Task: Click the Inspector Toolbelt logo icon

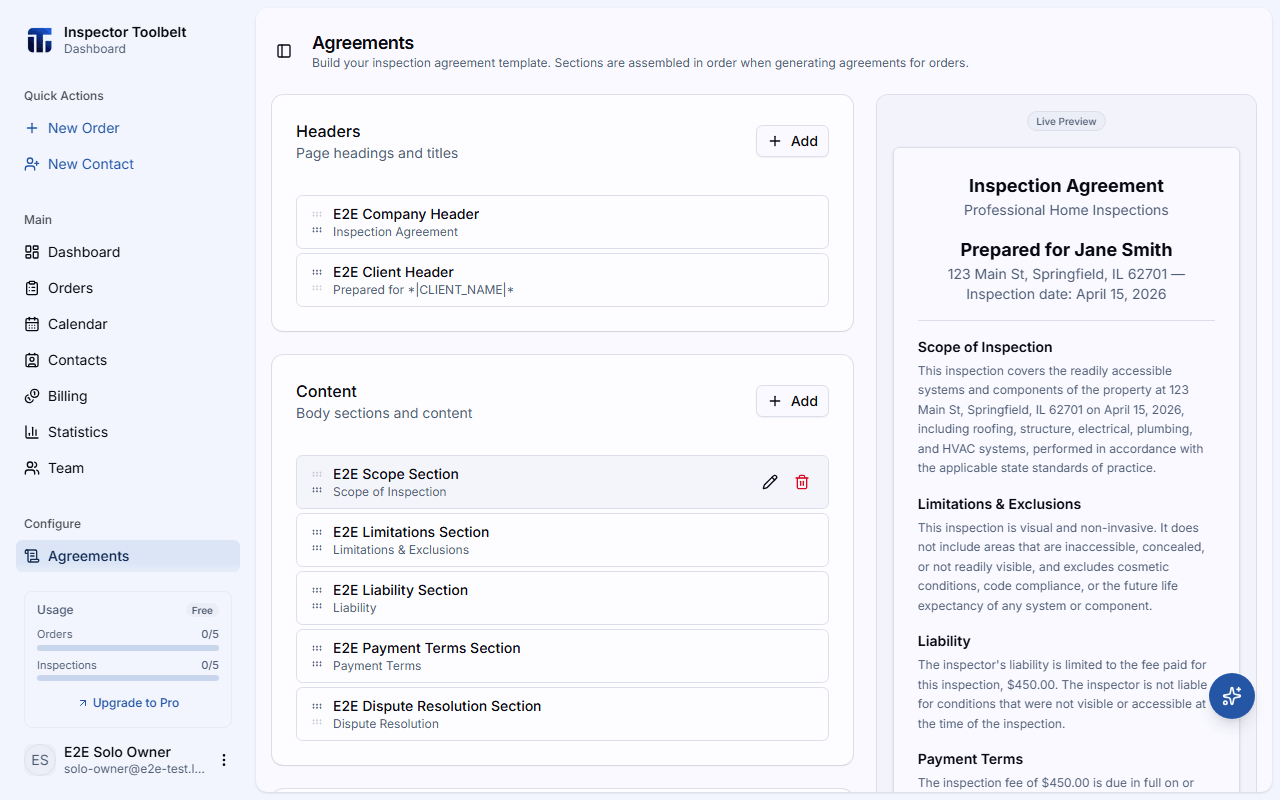Action: [39, 40]
